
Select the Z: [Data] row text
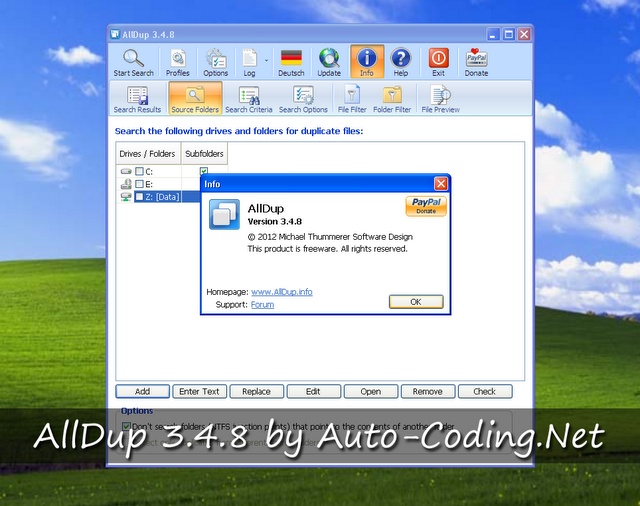coord(162,197)
